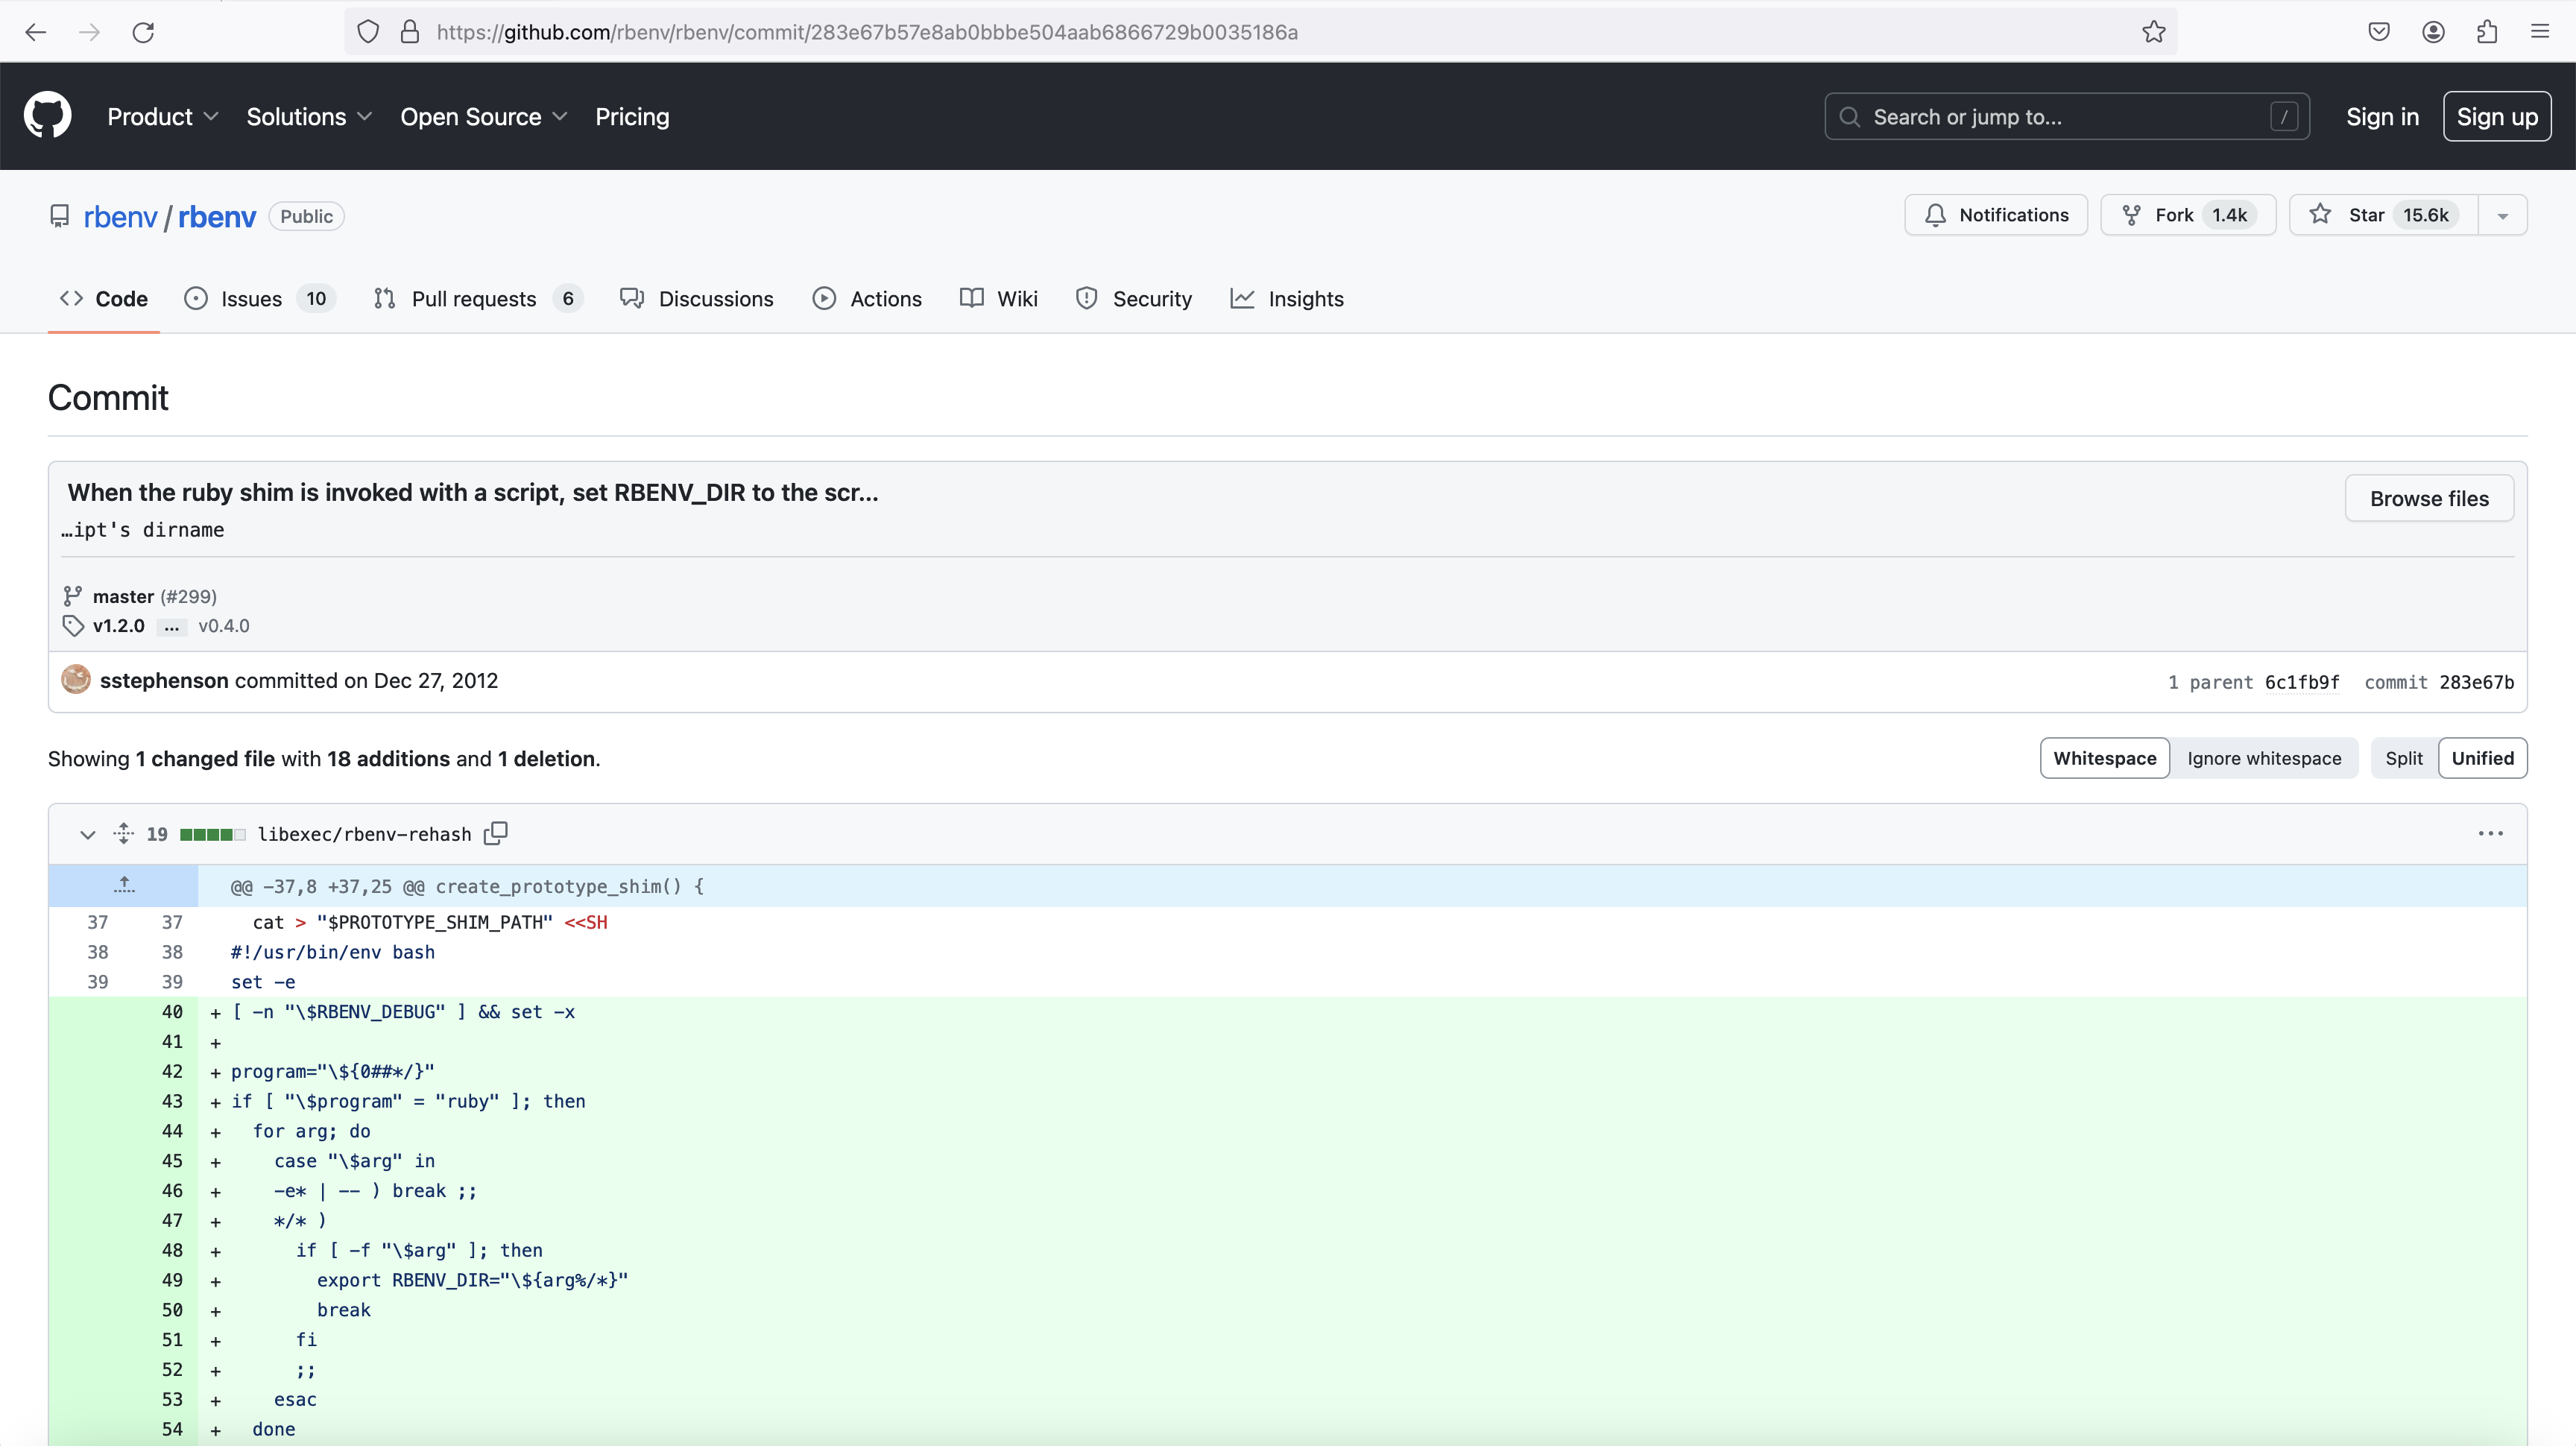Open the Wiki tab

tap(999, 299)
